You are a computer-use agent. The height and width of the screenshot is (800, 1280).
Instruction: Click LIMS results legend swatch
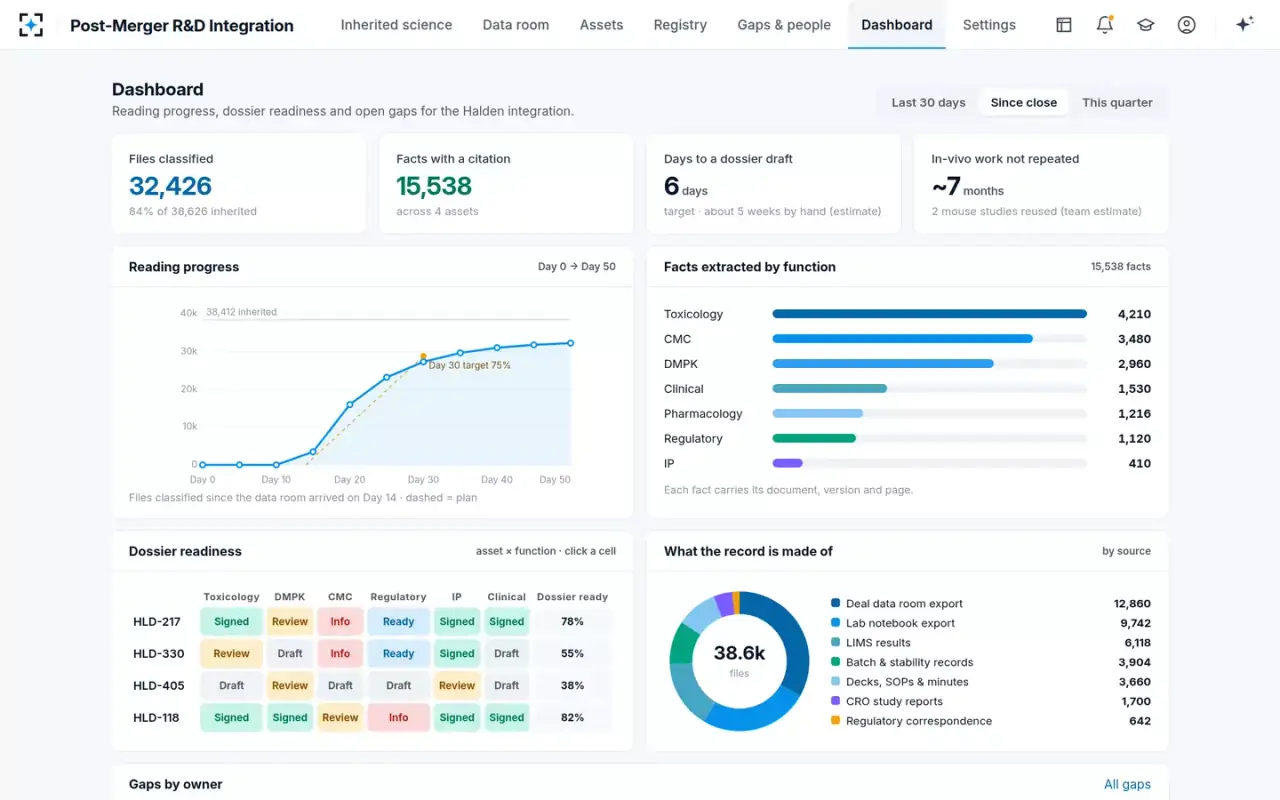[835, 642]
